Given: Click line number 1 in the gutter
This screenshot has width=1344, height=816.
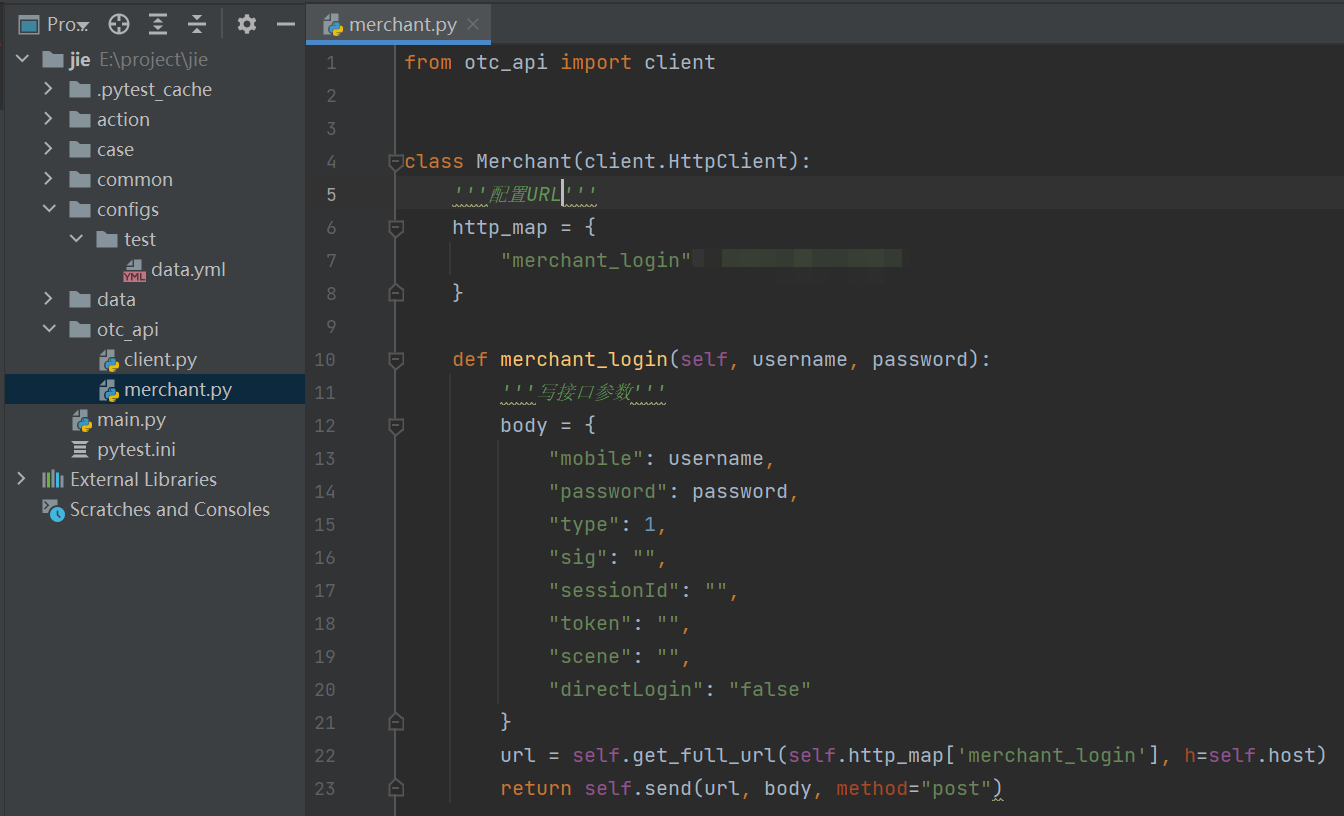Looking at the screenshot, I should 331,63.
